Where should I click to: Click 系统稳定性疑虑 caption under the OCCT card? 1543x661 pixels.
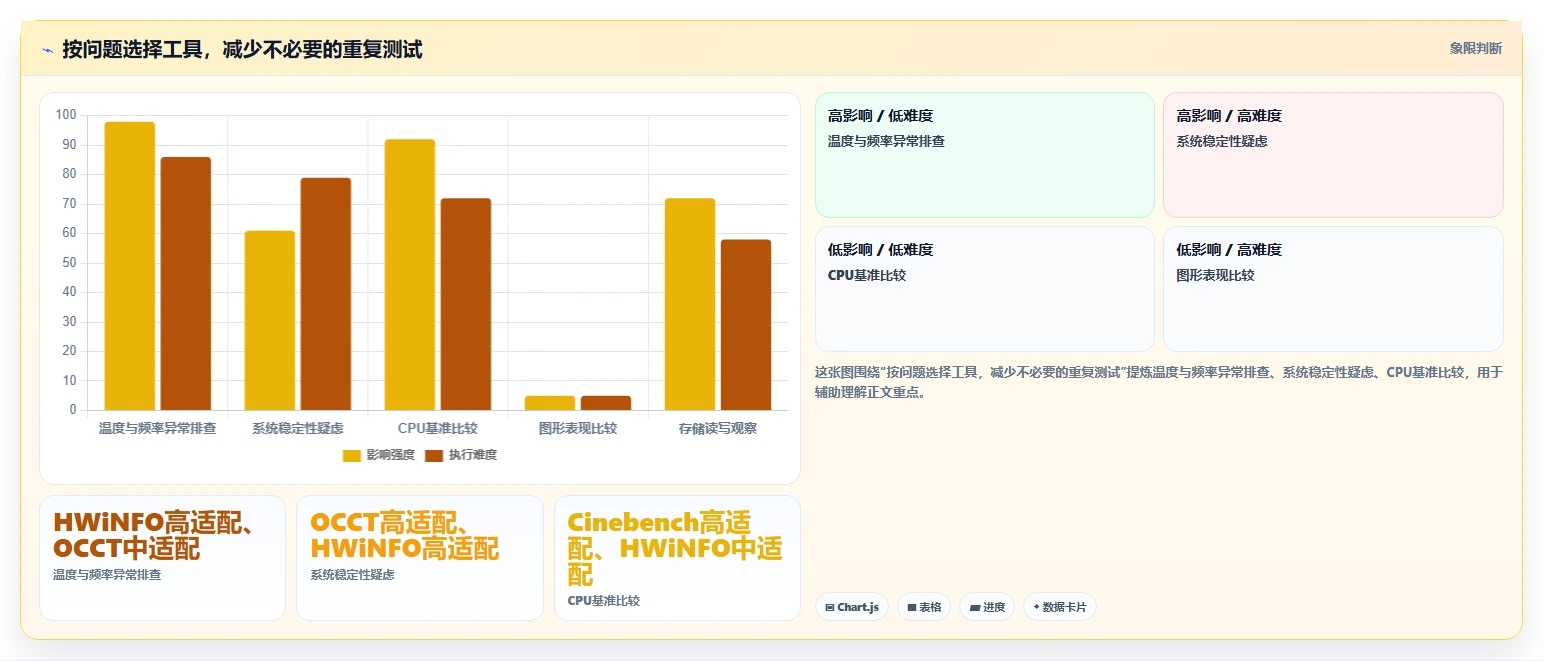tap(352, 575)
